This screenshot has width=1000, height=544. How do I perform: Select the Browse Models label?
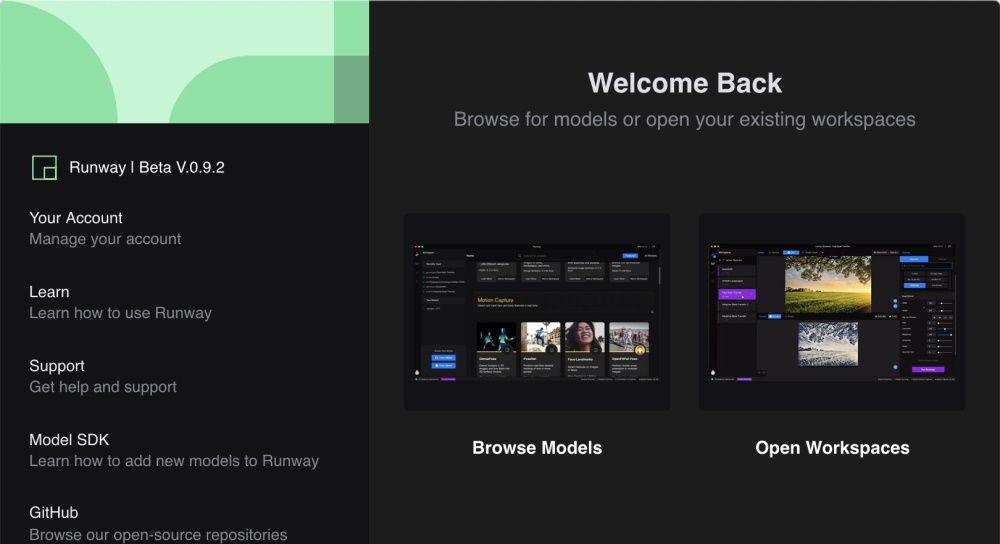tap(537, 448)
